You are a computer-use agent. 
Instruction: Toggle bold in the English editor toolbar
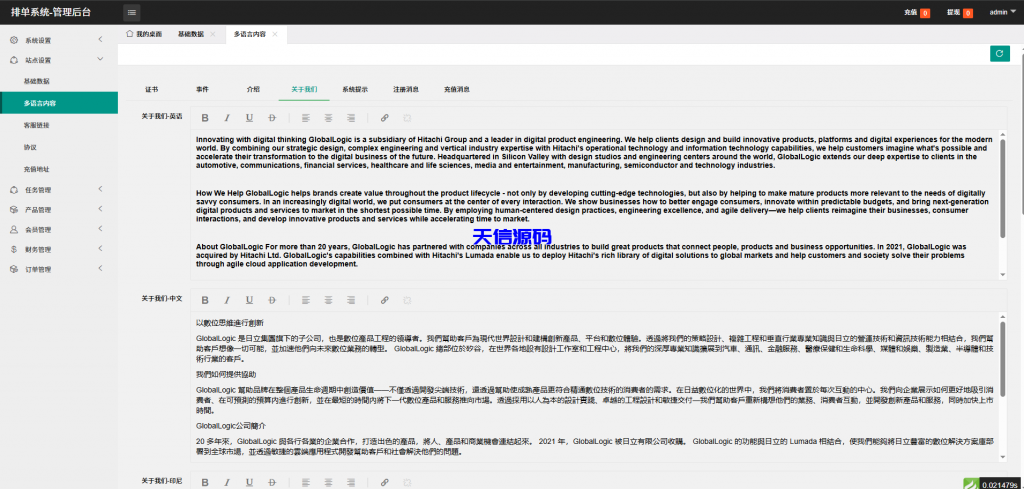(205, 118)
